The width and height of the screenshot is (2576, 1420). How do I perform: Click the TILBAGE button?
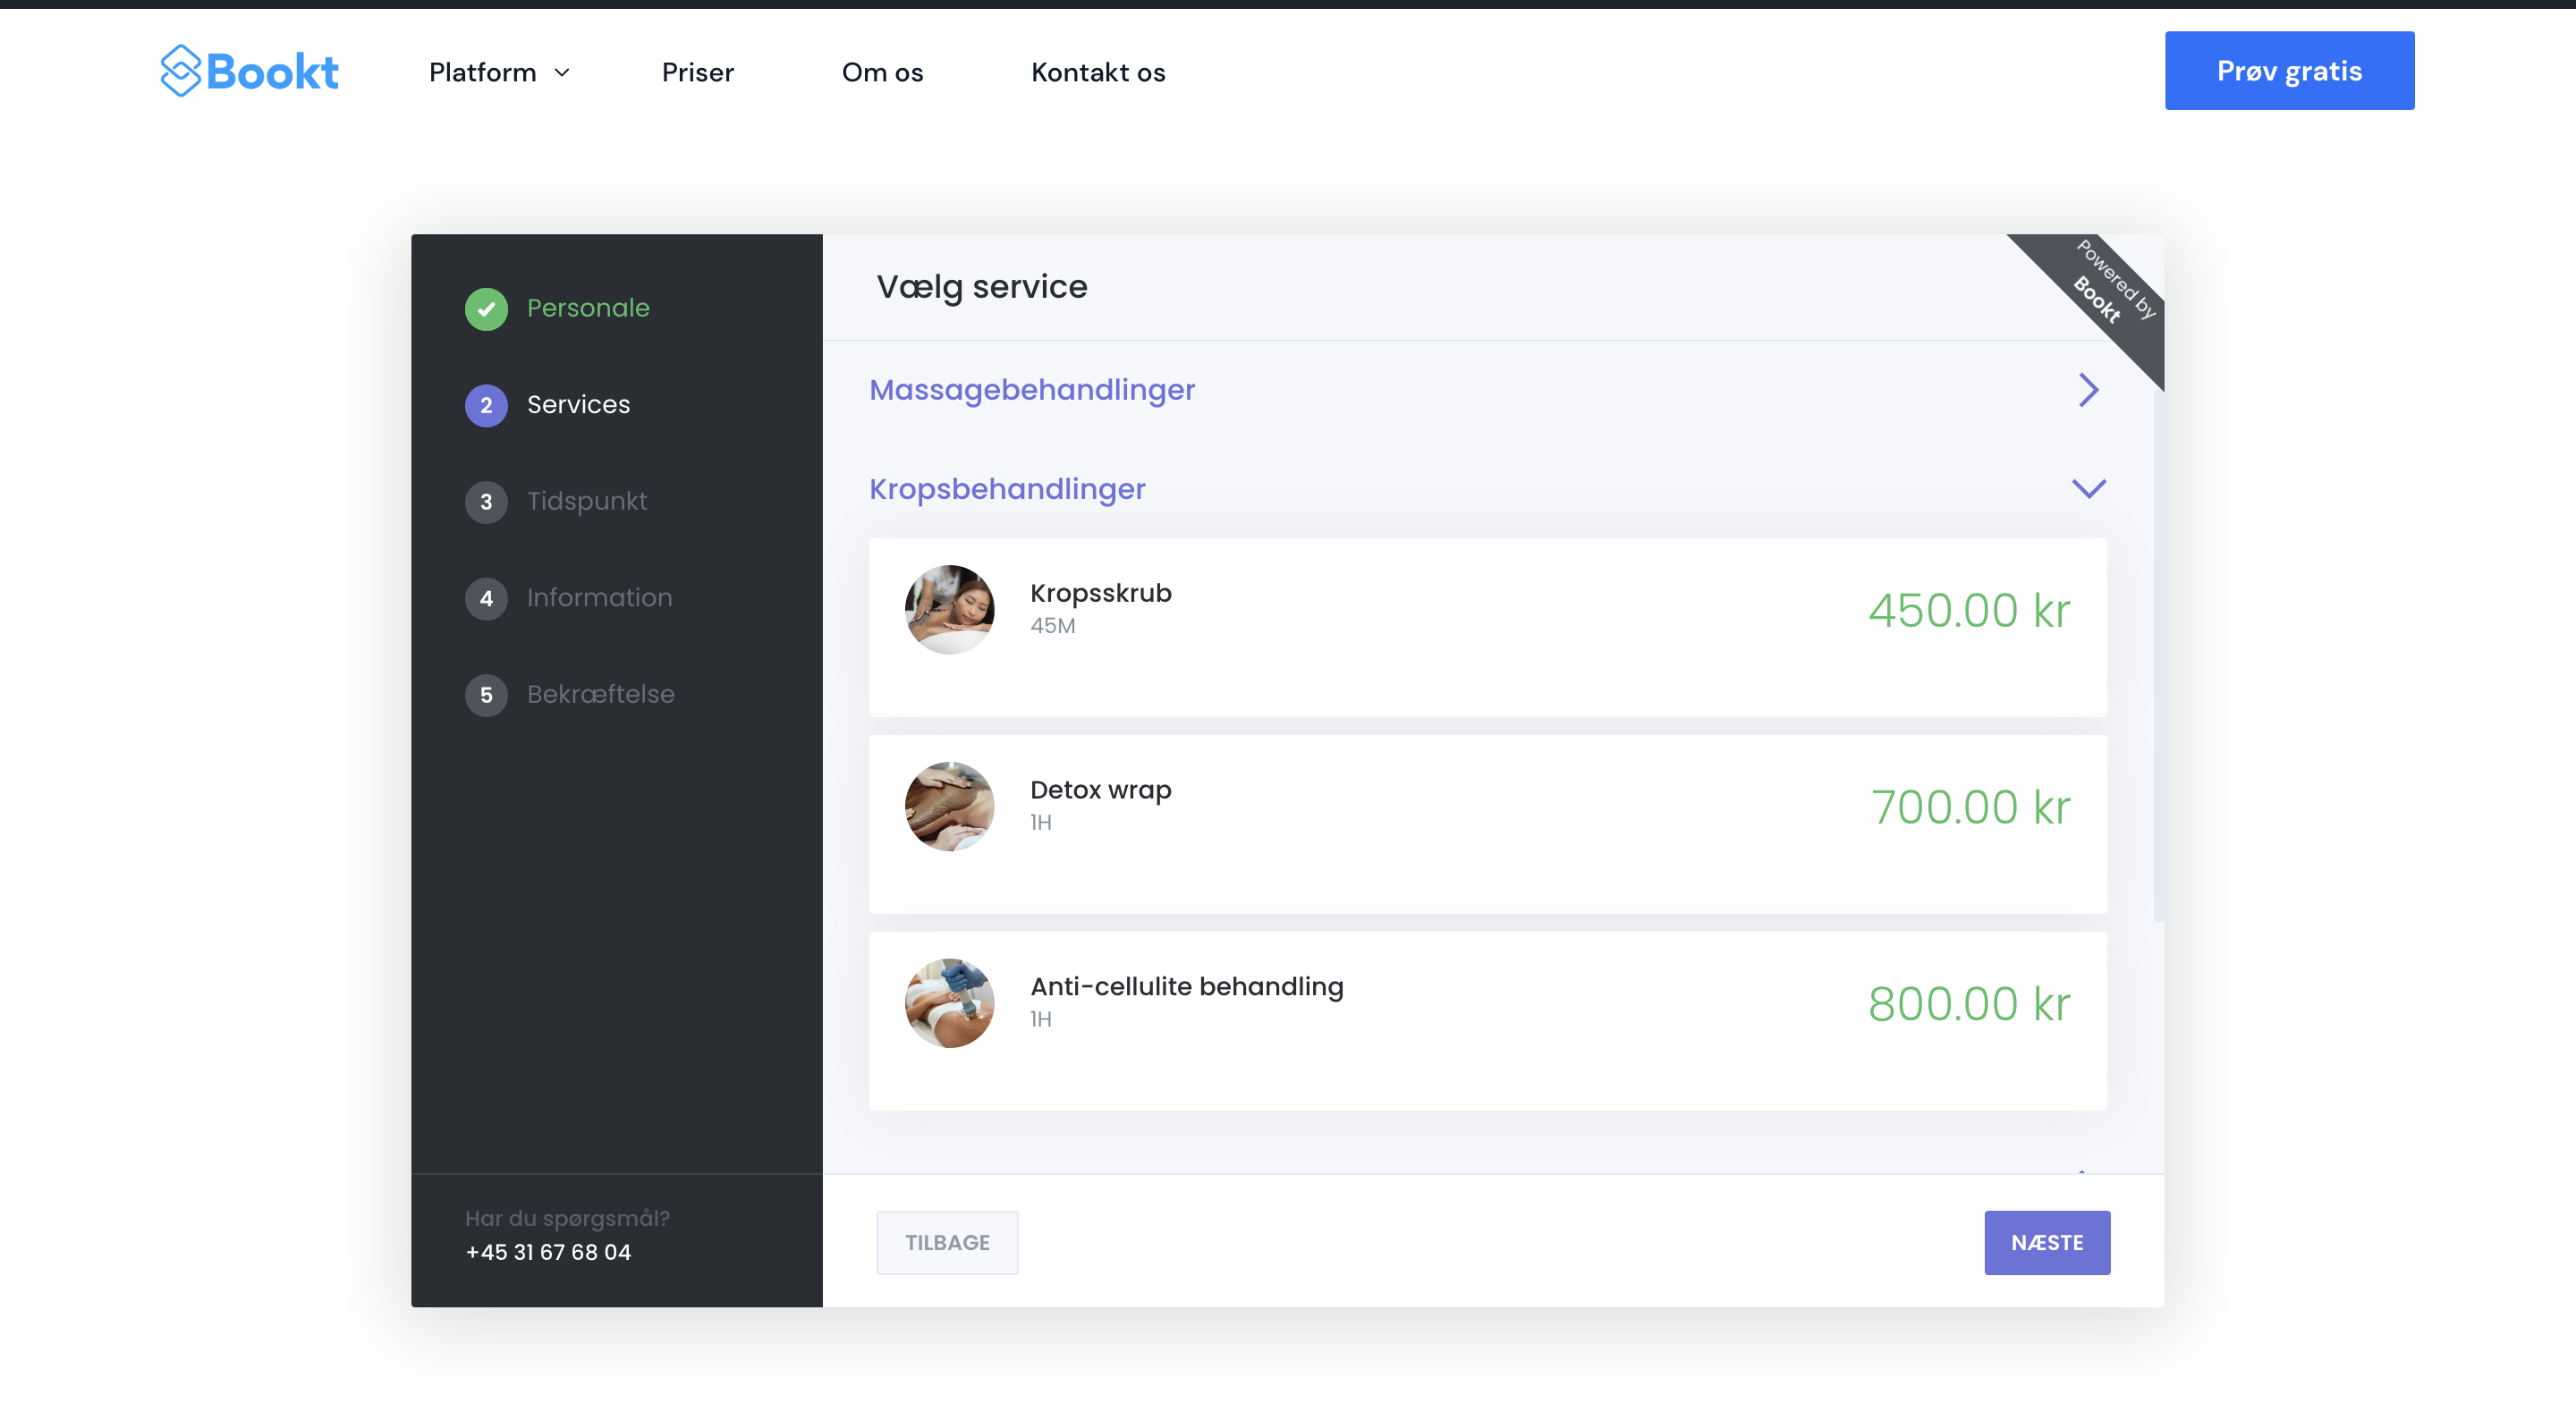click(946, 1242)
